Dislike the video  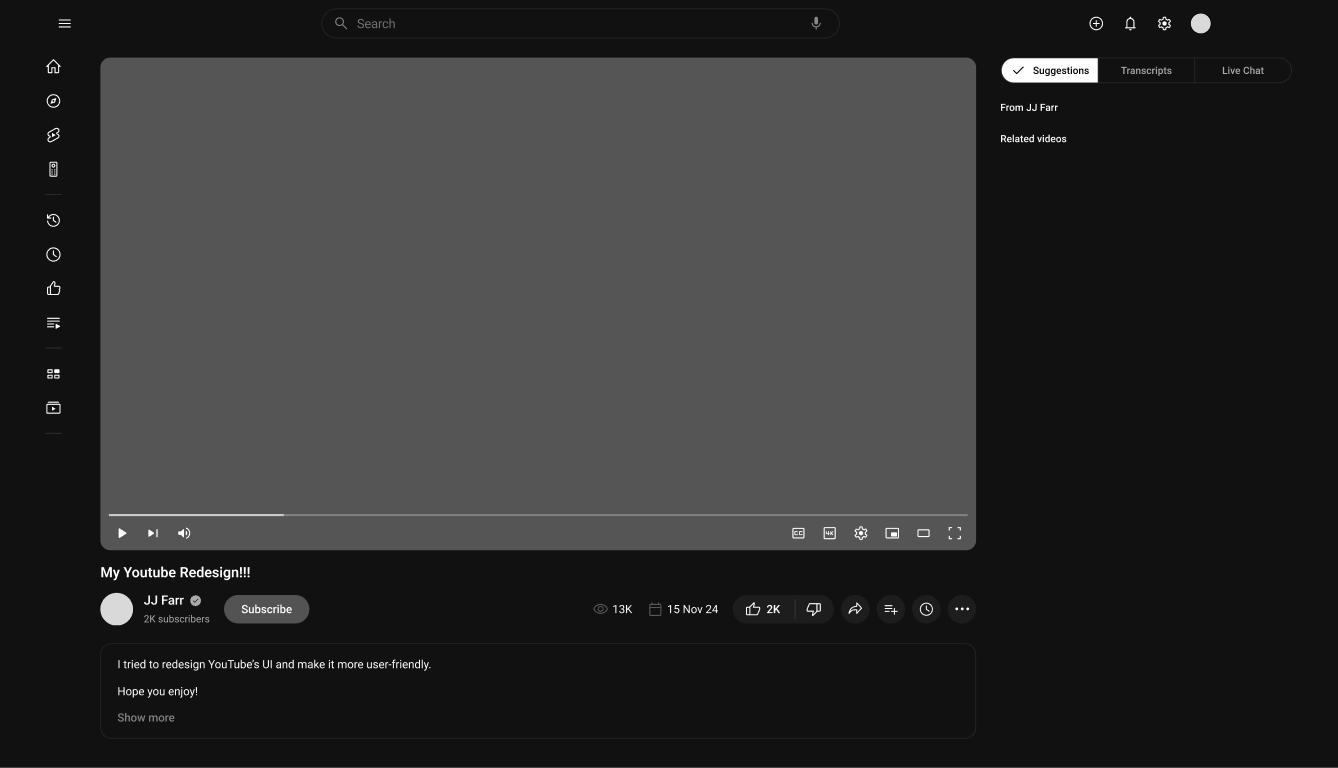[814, 609]
